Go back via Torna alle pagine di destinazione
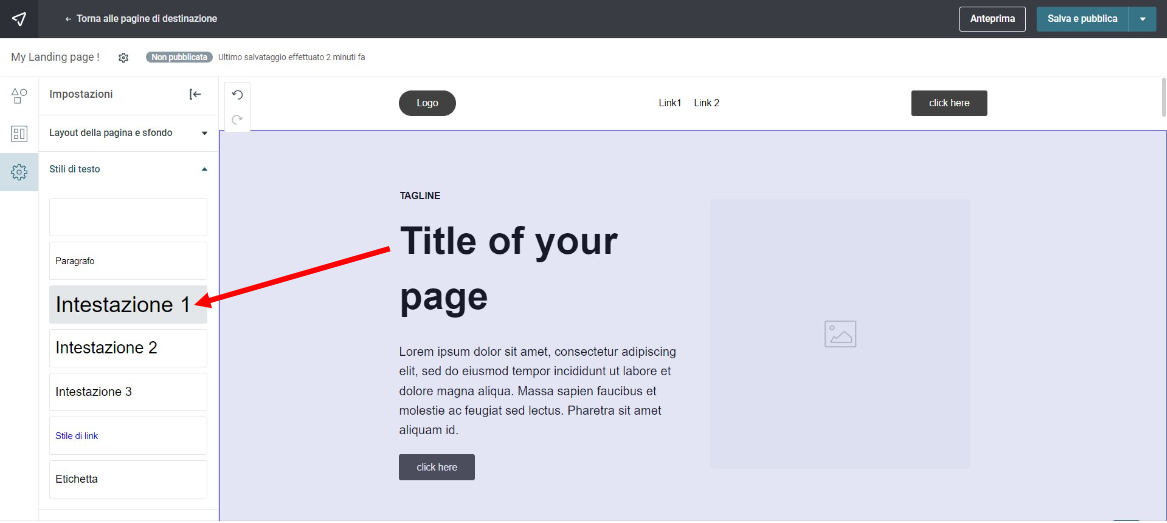Screen dimensions: 1167x523 point(141,19)
